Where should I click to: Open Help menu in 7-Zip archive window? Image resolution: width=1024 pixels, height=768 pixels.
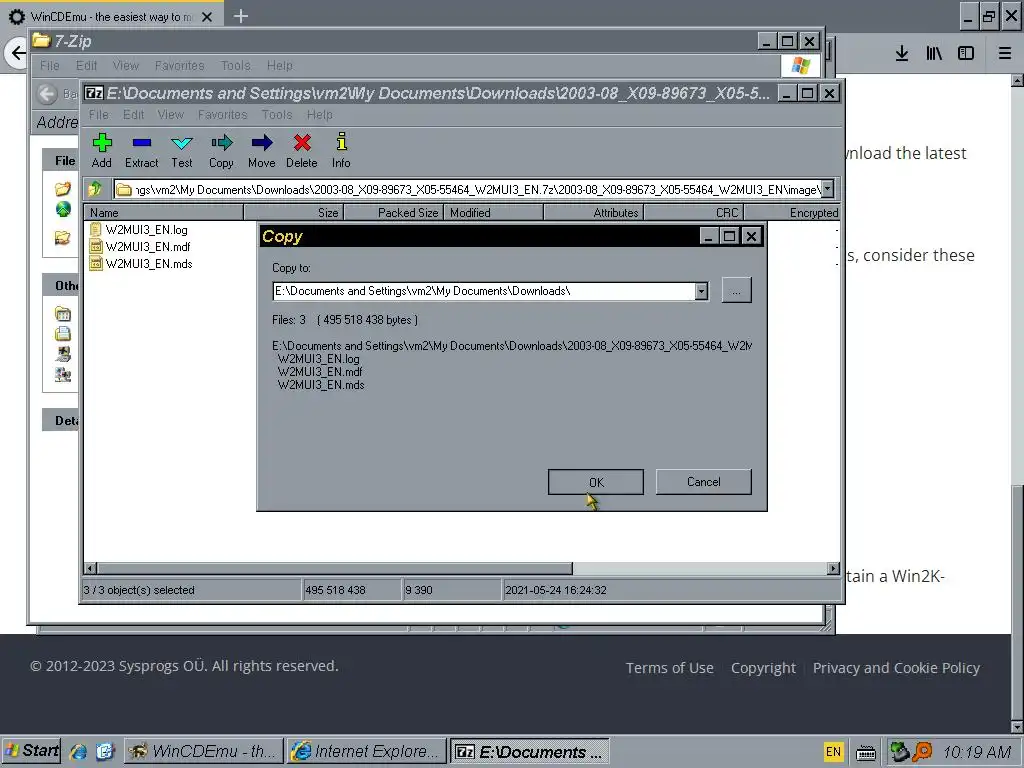tap(320, 115)
